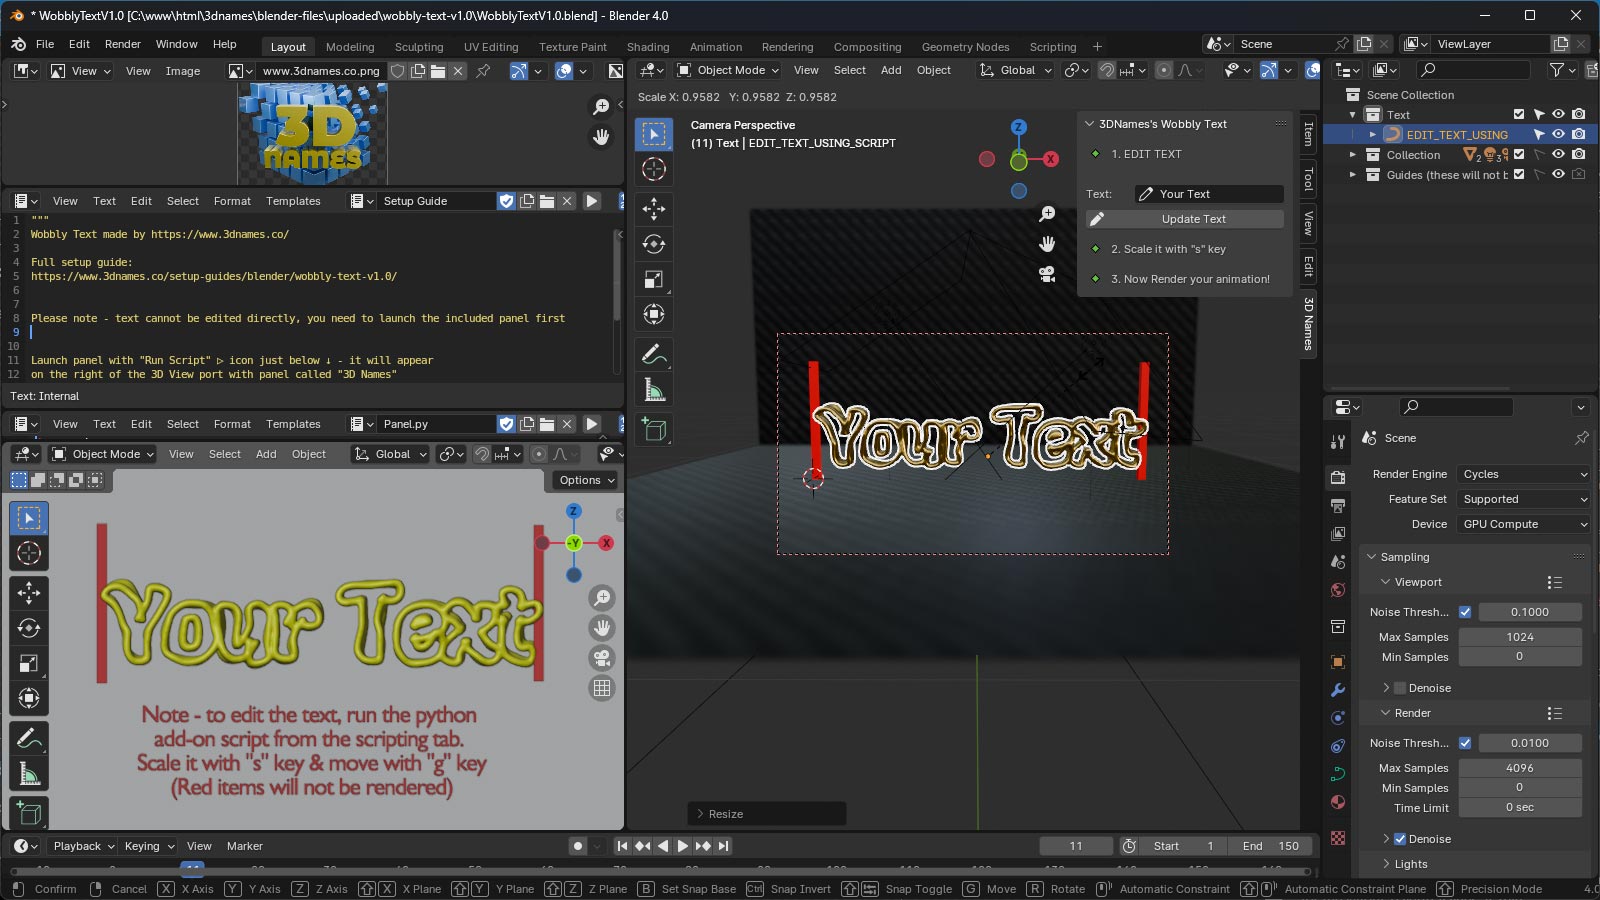Hide EDIT_TEXT_USING with its eye icon
This screenshot has width=1600, height=900.
tap(1557, 134)
